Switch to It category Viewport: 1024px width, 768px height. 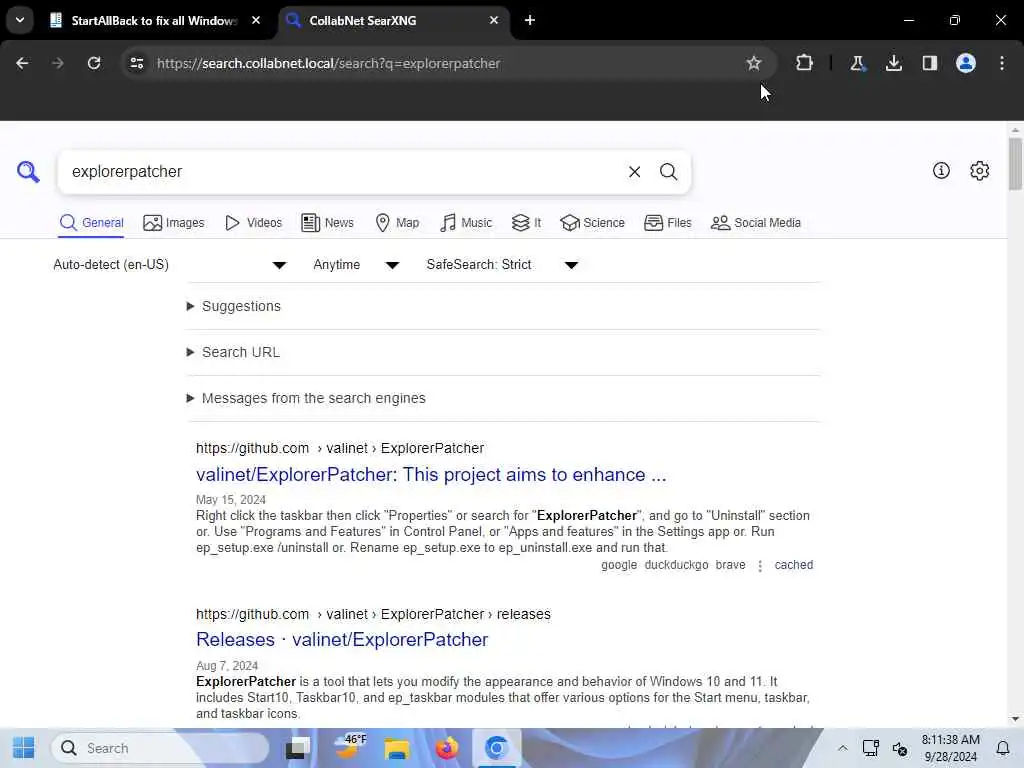(526, 223)
